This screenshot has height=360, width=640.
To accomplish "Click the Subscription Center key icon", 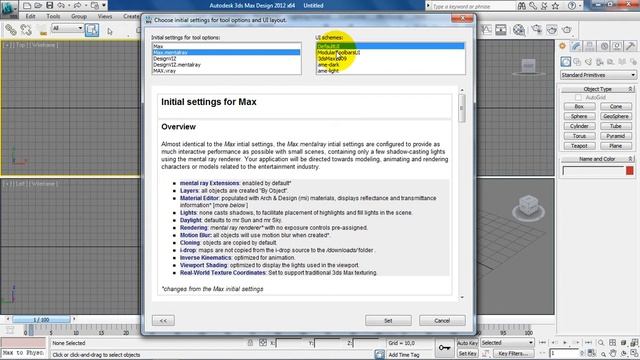I will click(x=533, y=6).
